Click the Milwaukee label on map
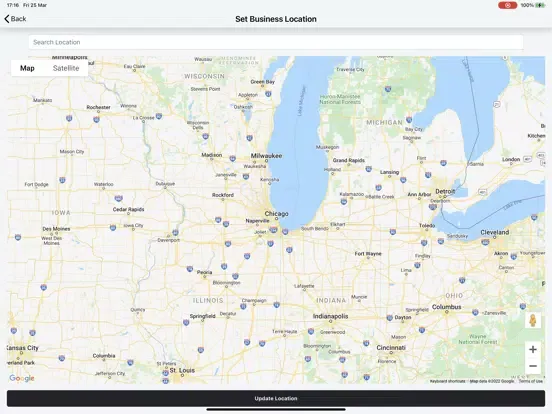 pos(266,156)
